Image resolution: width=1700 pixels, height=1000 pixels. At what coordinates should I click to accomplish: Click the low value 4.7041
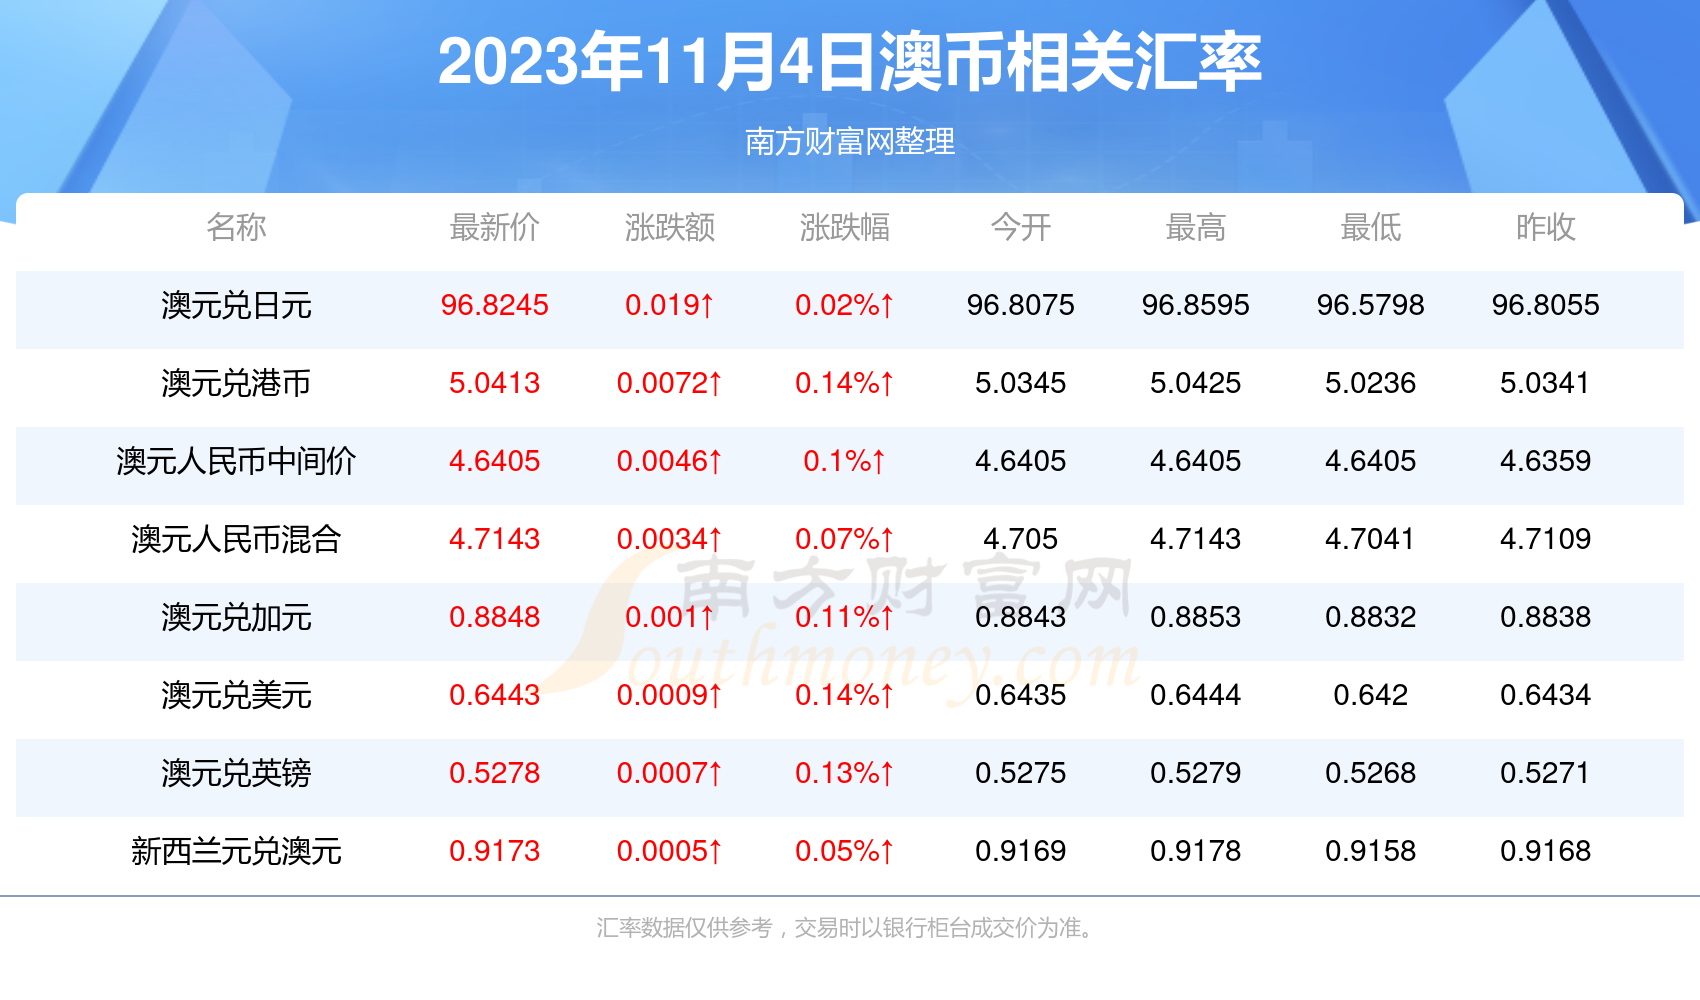(1370, 539)
